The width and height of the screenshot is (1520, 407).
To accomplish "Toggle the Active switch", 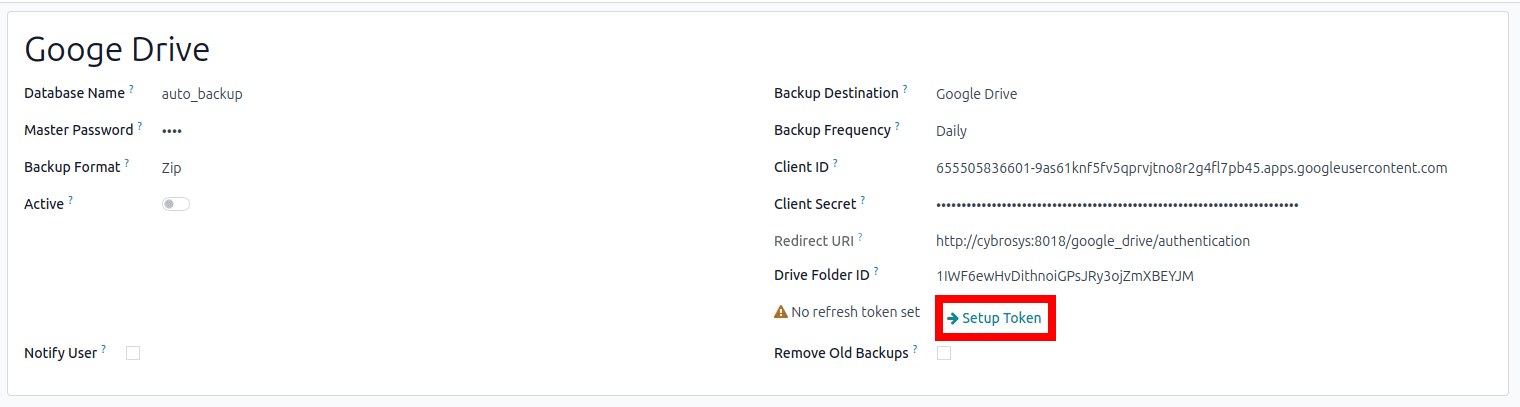I will tap(176, 204).
